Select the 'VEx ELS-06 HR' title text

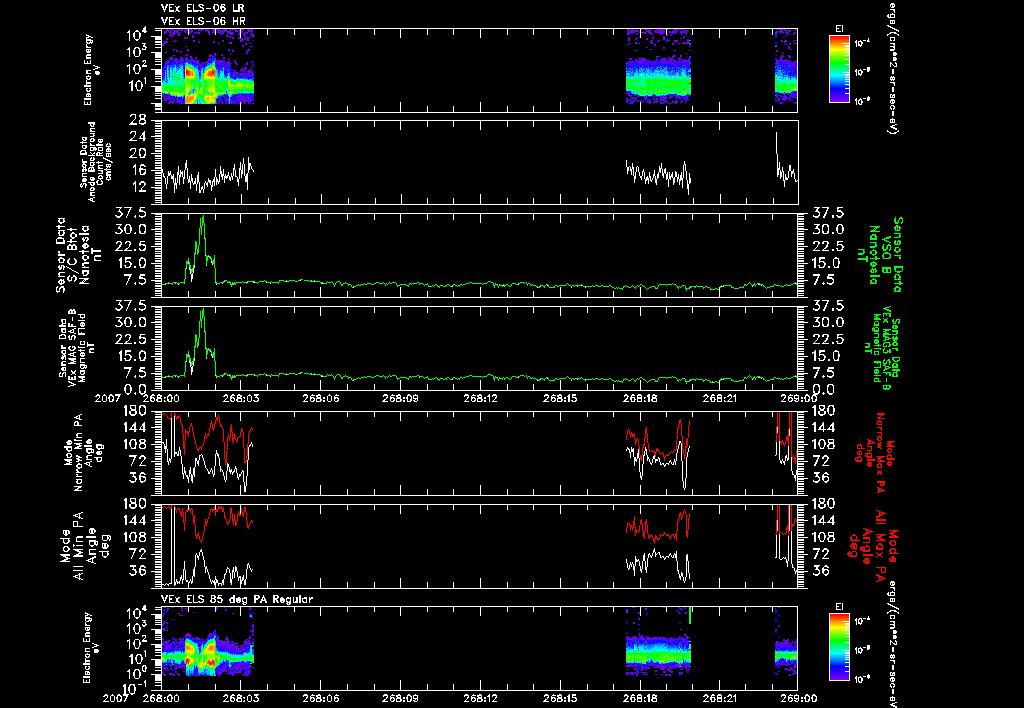coord(203,22)
